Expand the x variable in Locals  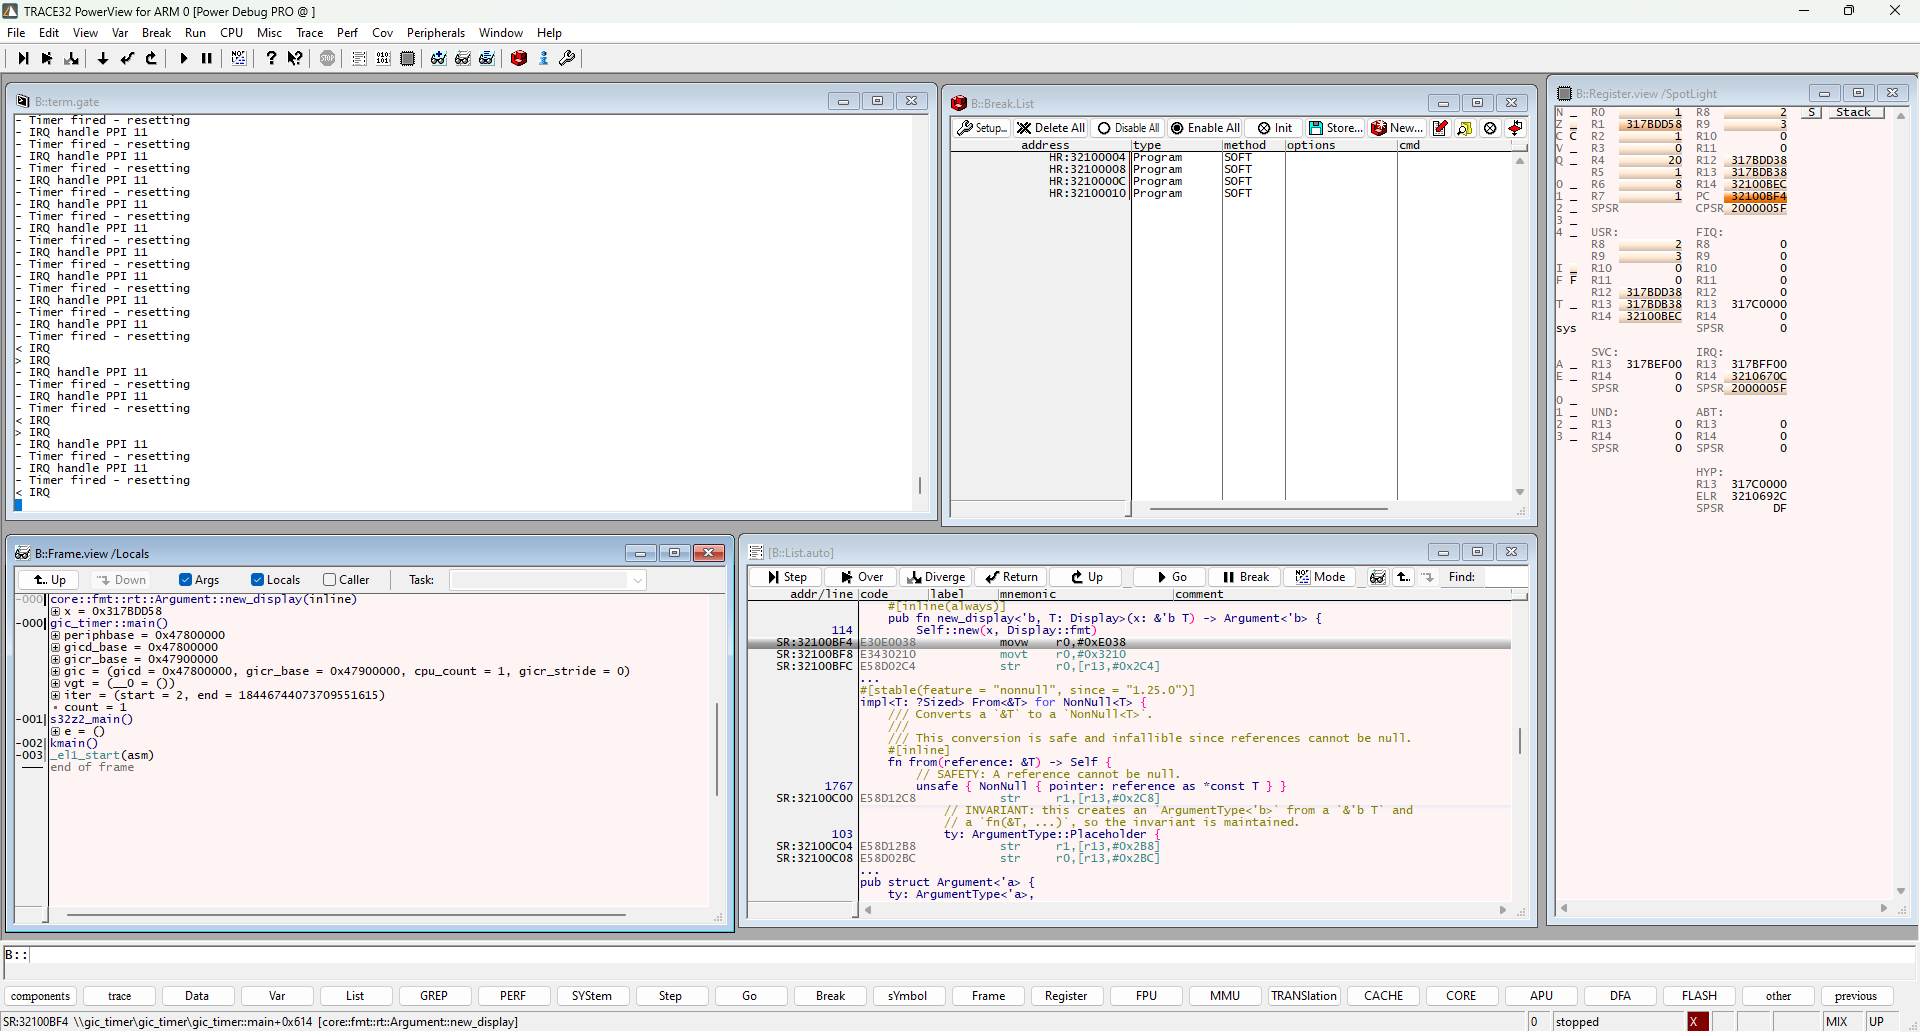[x=55, y=611]
